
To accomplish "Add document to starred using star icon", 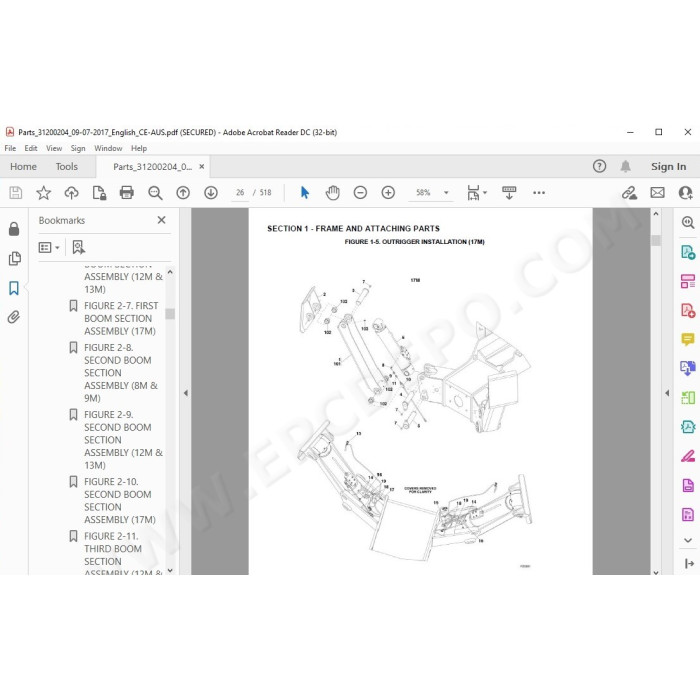I will click(43, 193).
